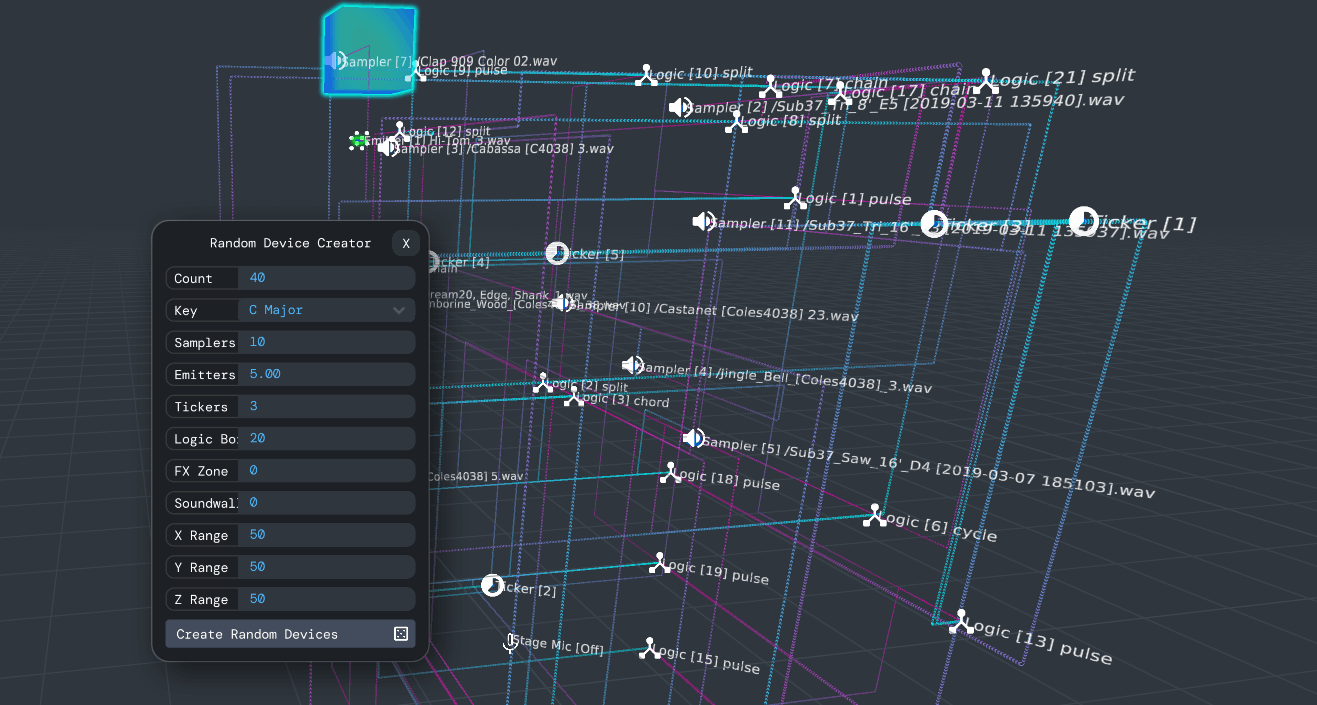Click the Sampler [5] Sub37_Saw speaker icon
The image size is (1317, 705).
(x=692, y=437)
